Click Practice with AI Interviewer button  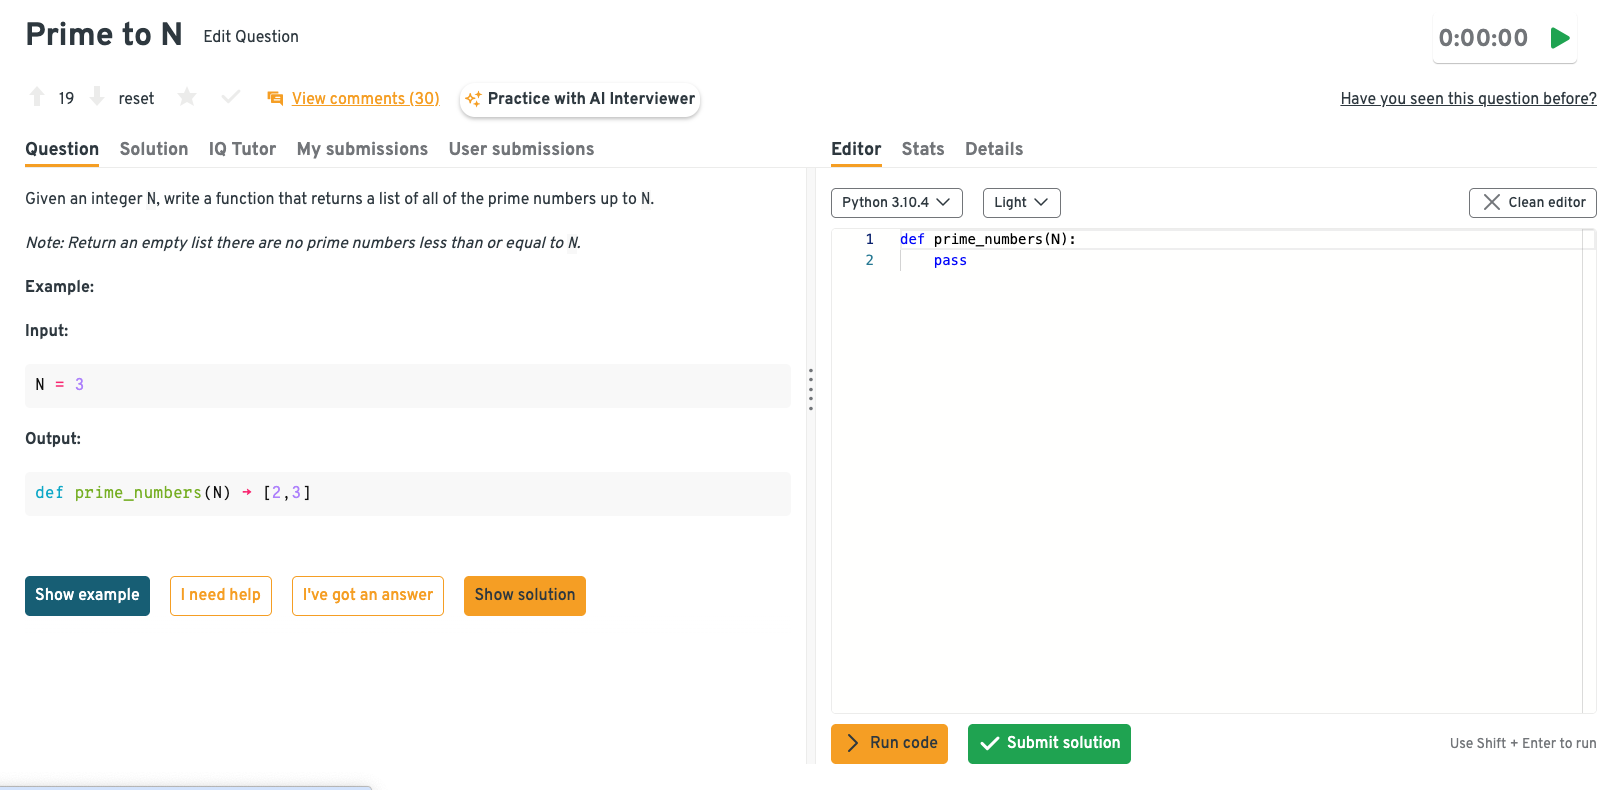pos(580,99)
